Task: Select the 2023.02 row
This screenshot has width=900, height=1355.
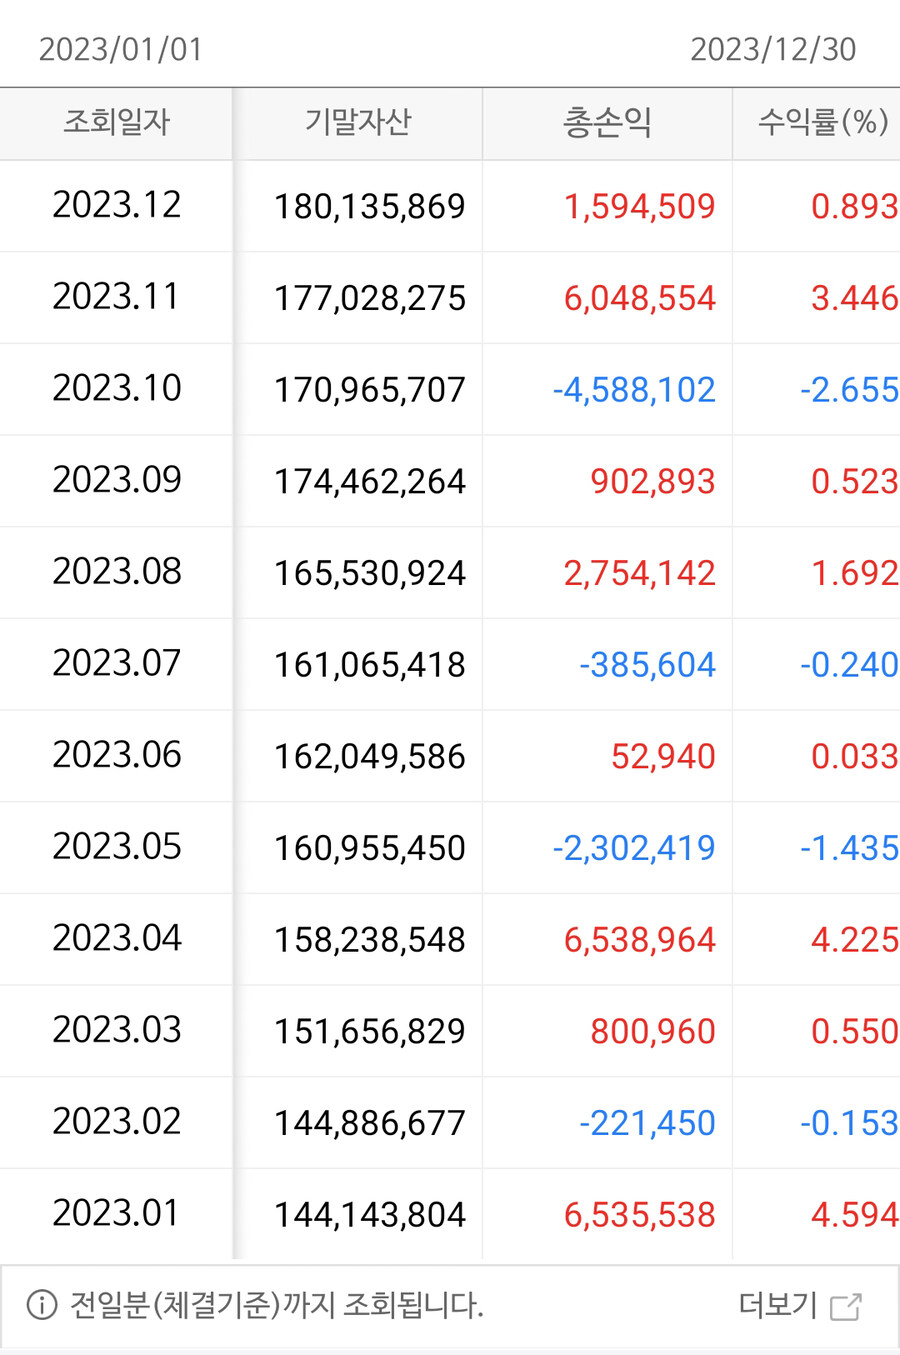Action: pyautogui.click(x=117, y=1122)
